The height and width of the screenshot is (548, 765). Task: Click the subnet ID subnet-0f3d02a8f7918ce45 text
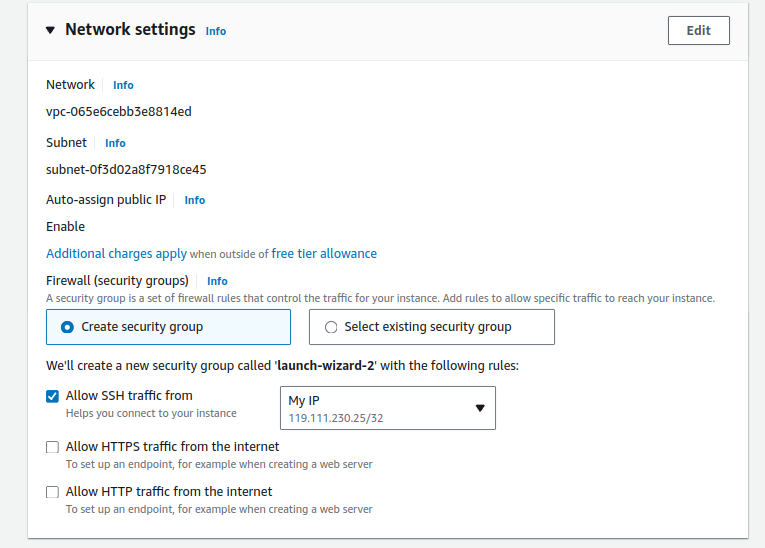[126, 170]
